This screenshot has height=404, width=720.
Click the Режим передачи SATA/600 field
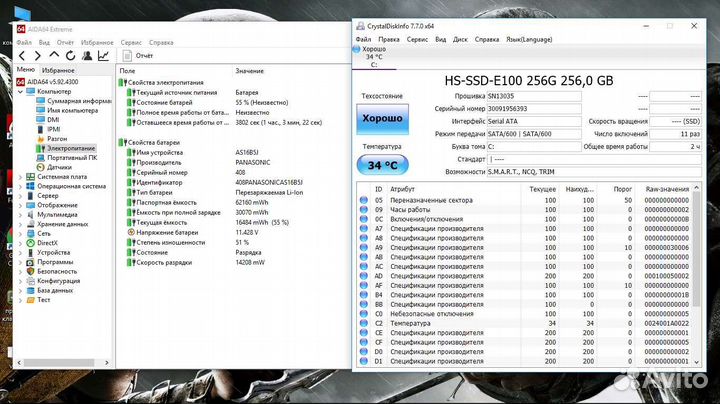(534, 134)
